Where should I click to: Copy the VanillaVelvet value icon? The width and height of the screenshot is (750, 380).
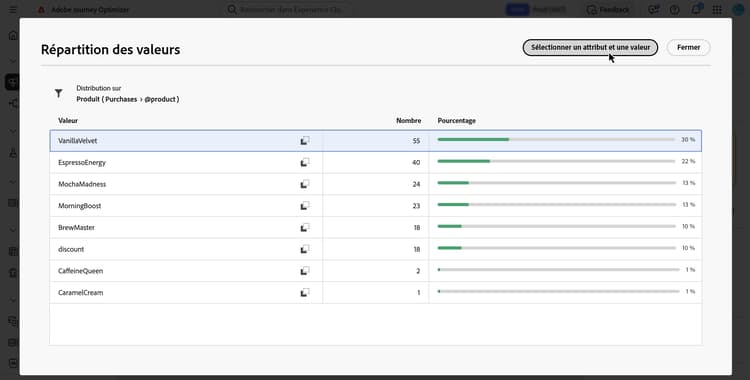point(305,141)
